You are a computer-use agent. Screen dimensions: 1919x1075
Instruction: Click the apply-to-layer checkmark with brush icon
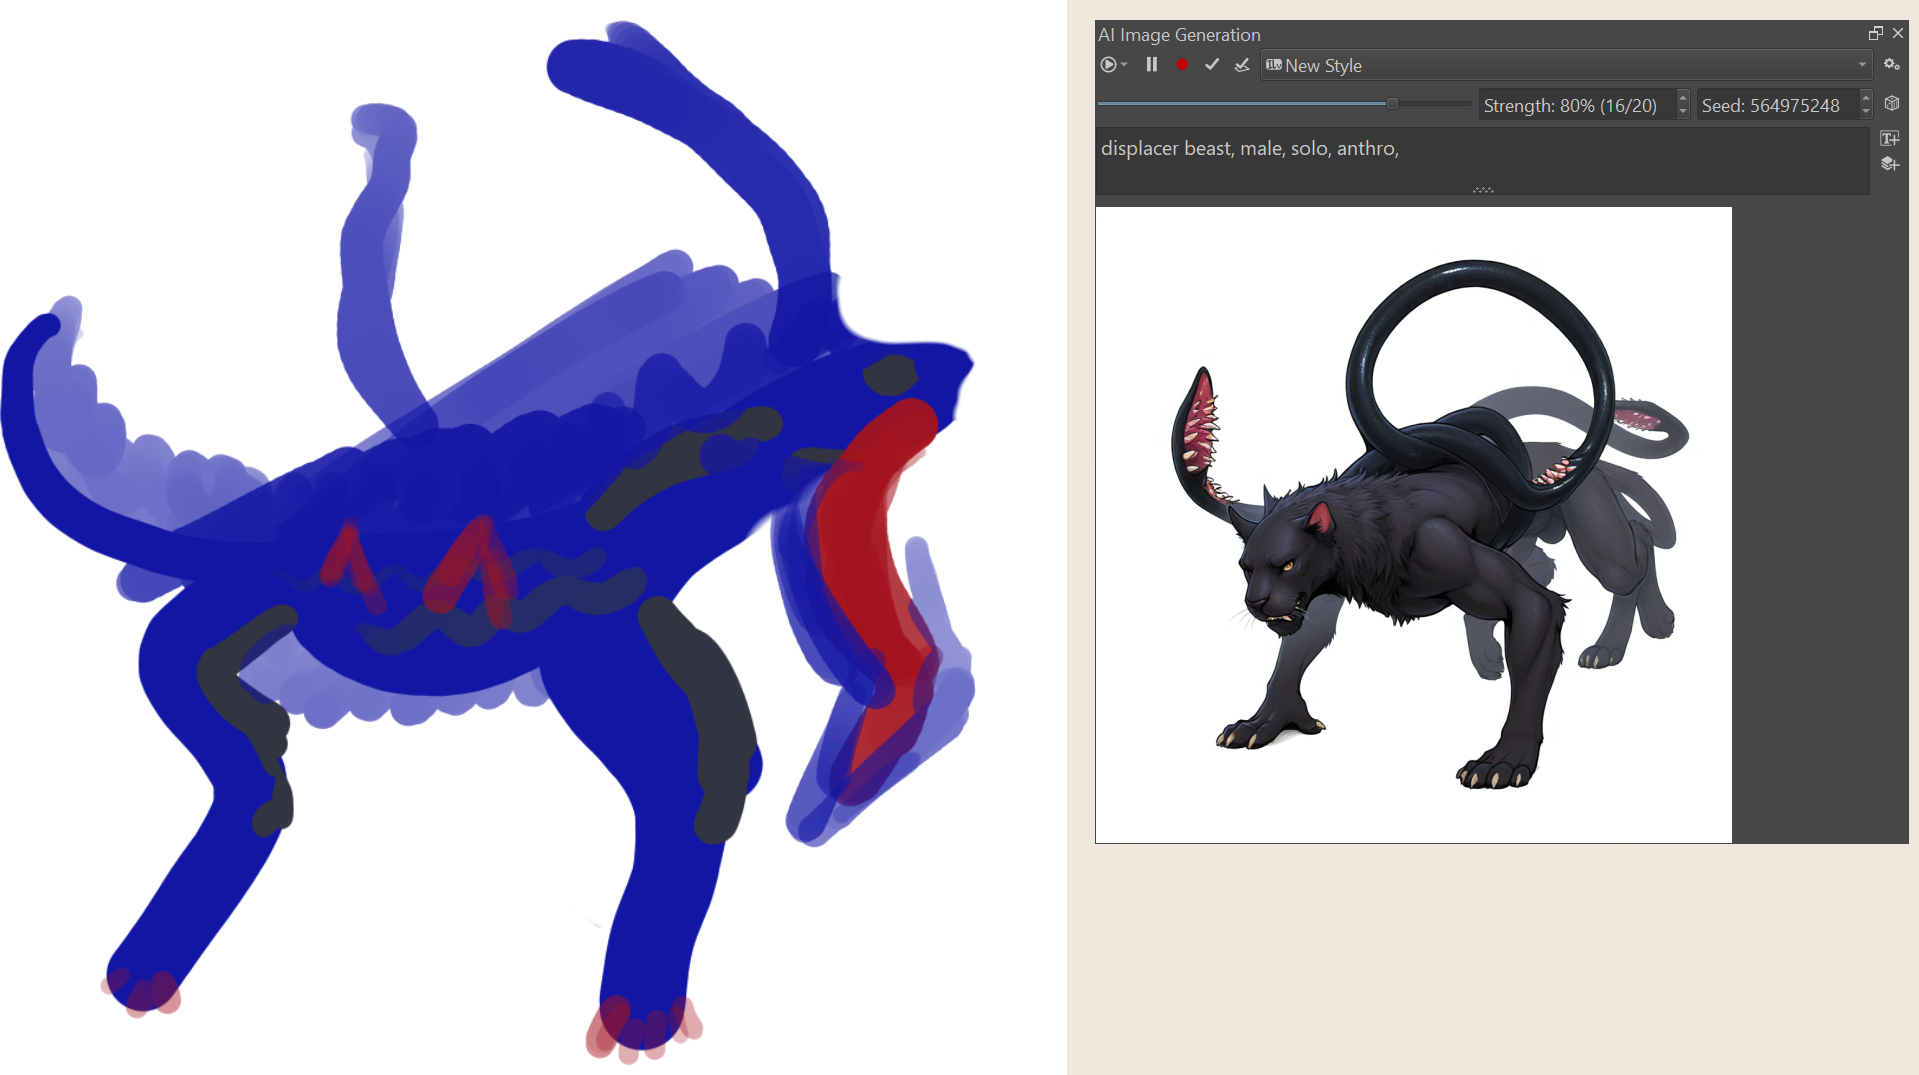[x=1242, y=65]
